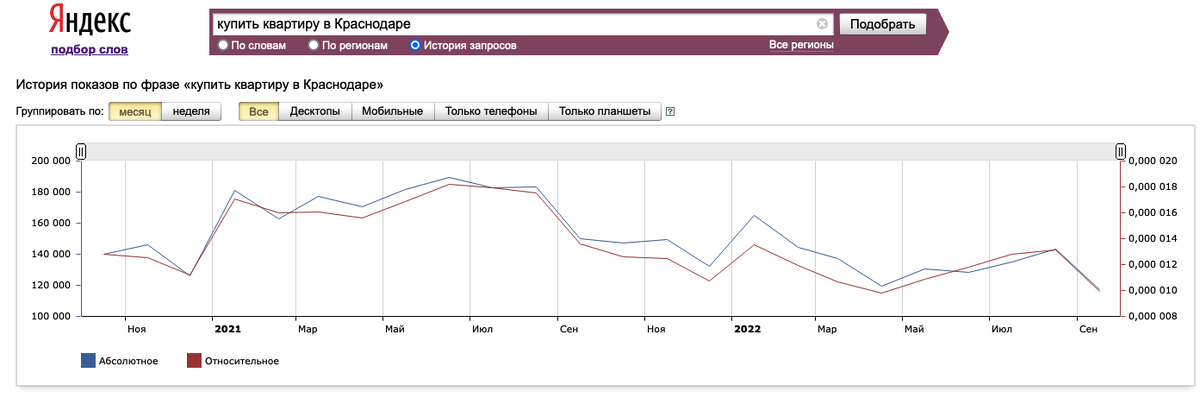1200x398 pixels.
Task: Open the green help question mark icon
Action: (x=670, y=112)
